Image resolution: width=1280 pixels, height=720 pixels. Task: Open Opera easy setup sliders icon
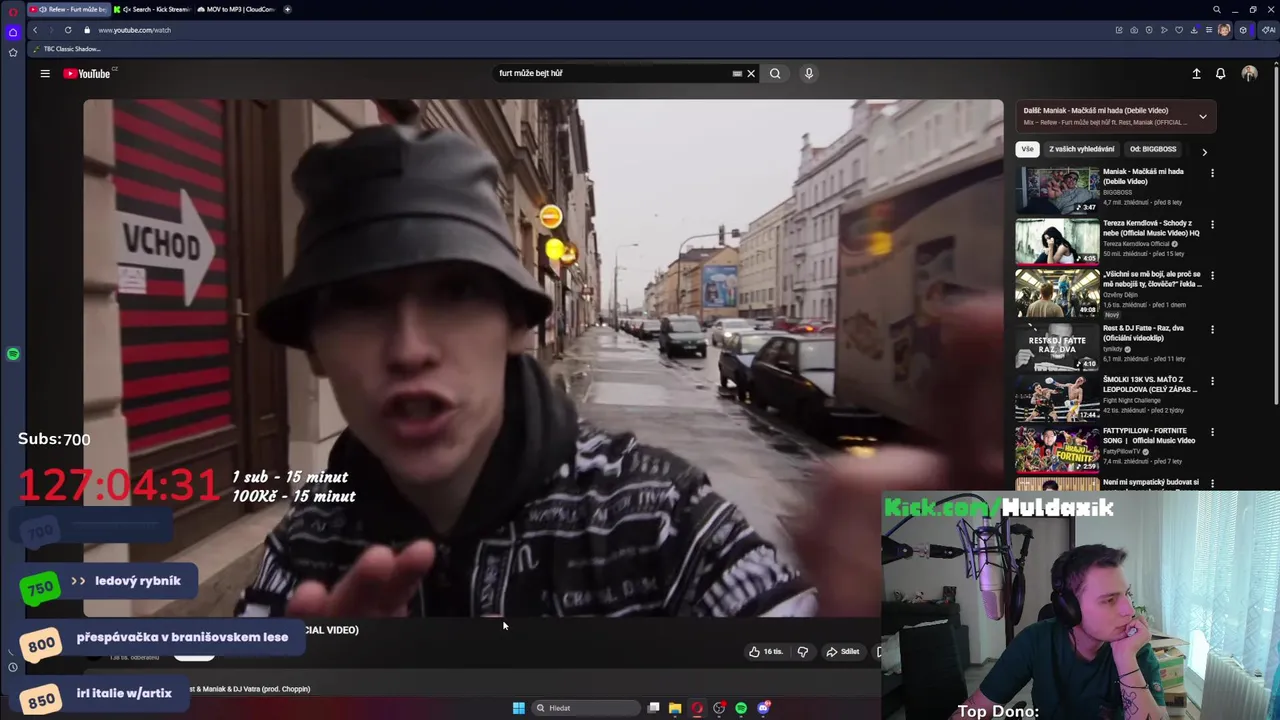click(1209, 30)
